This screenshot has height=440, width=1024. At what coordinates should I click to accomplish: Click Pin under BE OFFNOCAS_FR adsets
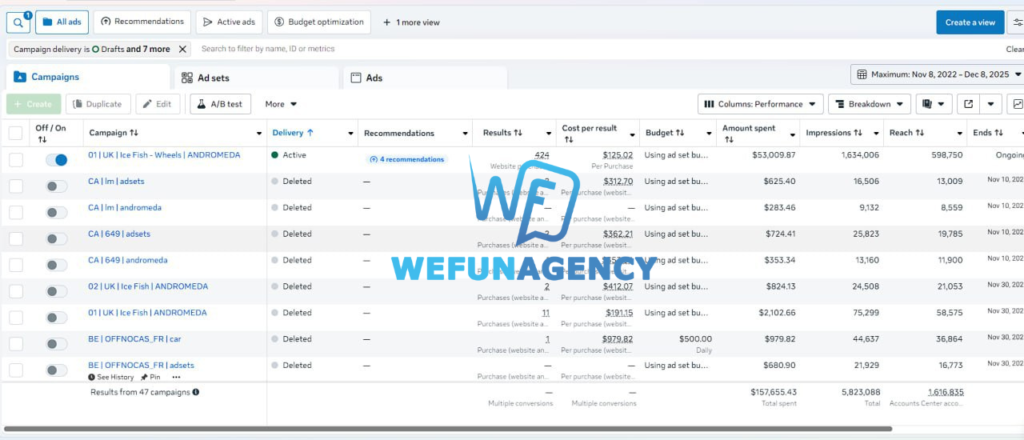[x=151, y=377]
